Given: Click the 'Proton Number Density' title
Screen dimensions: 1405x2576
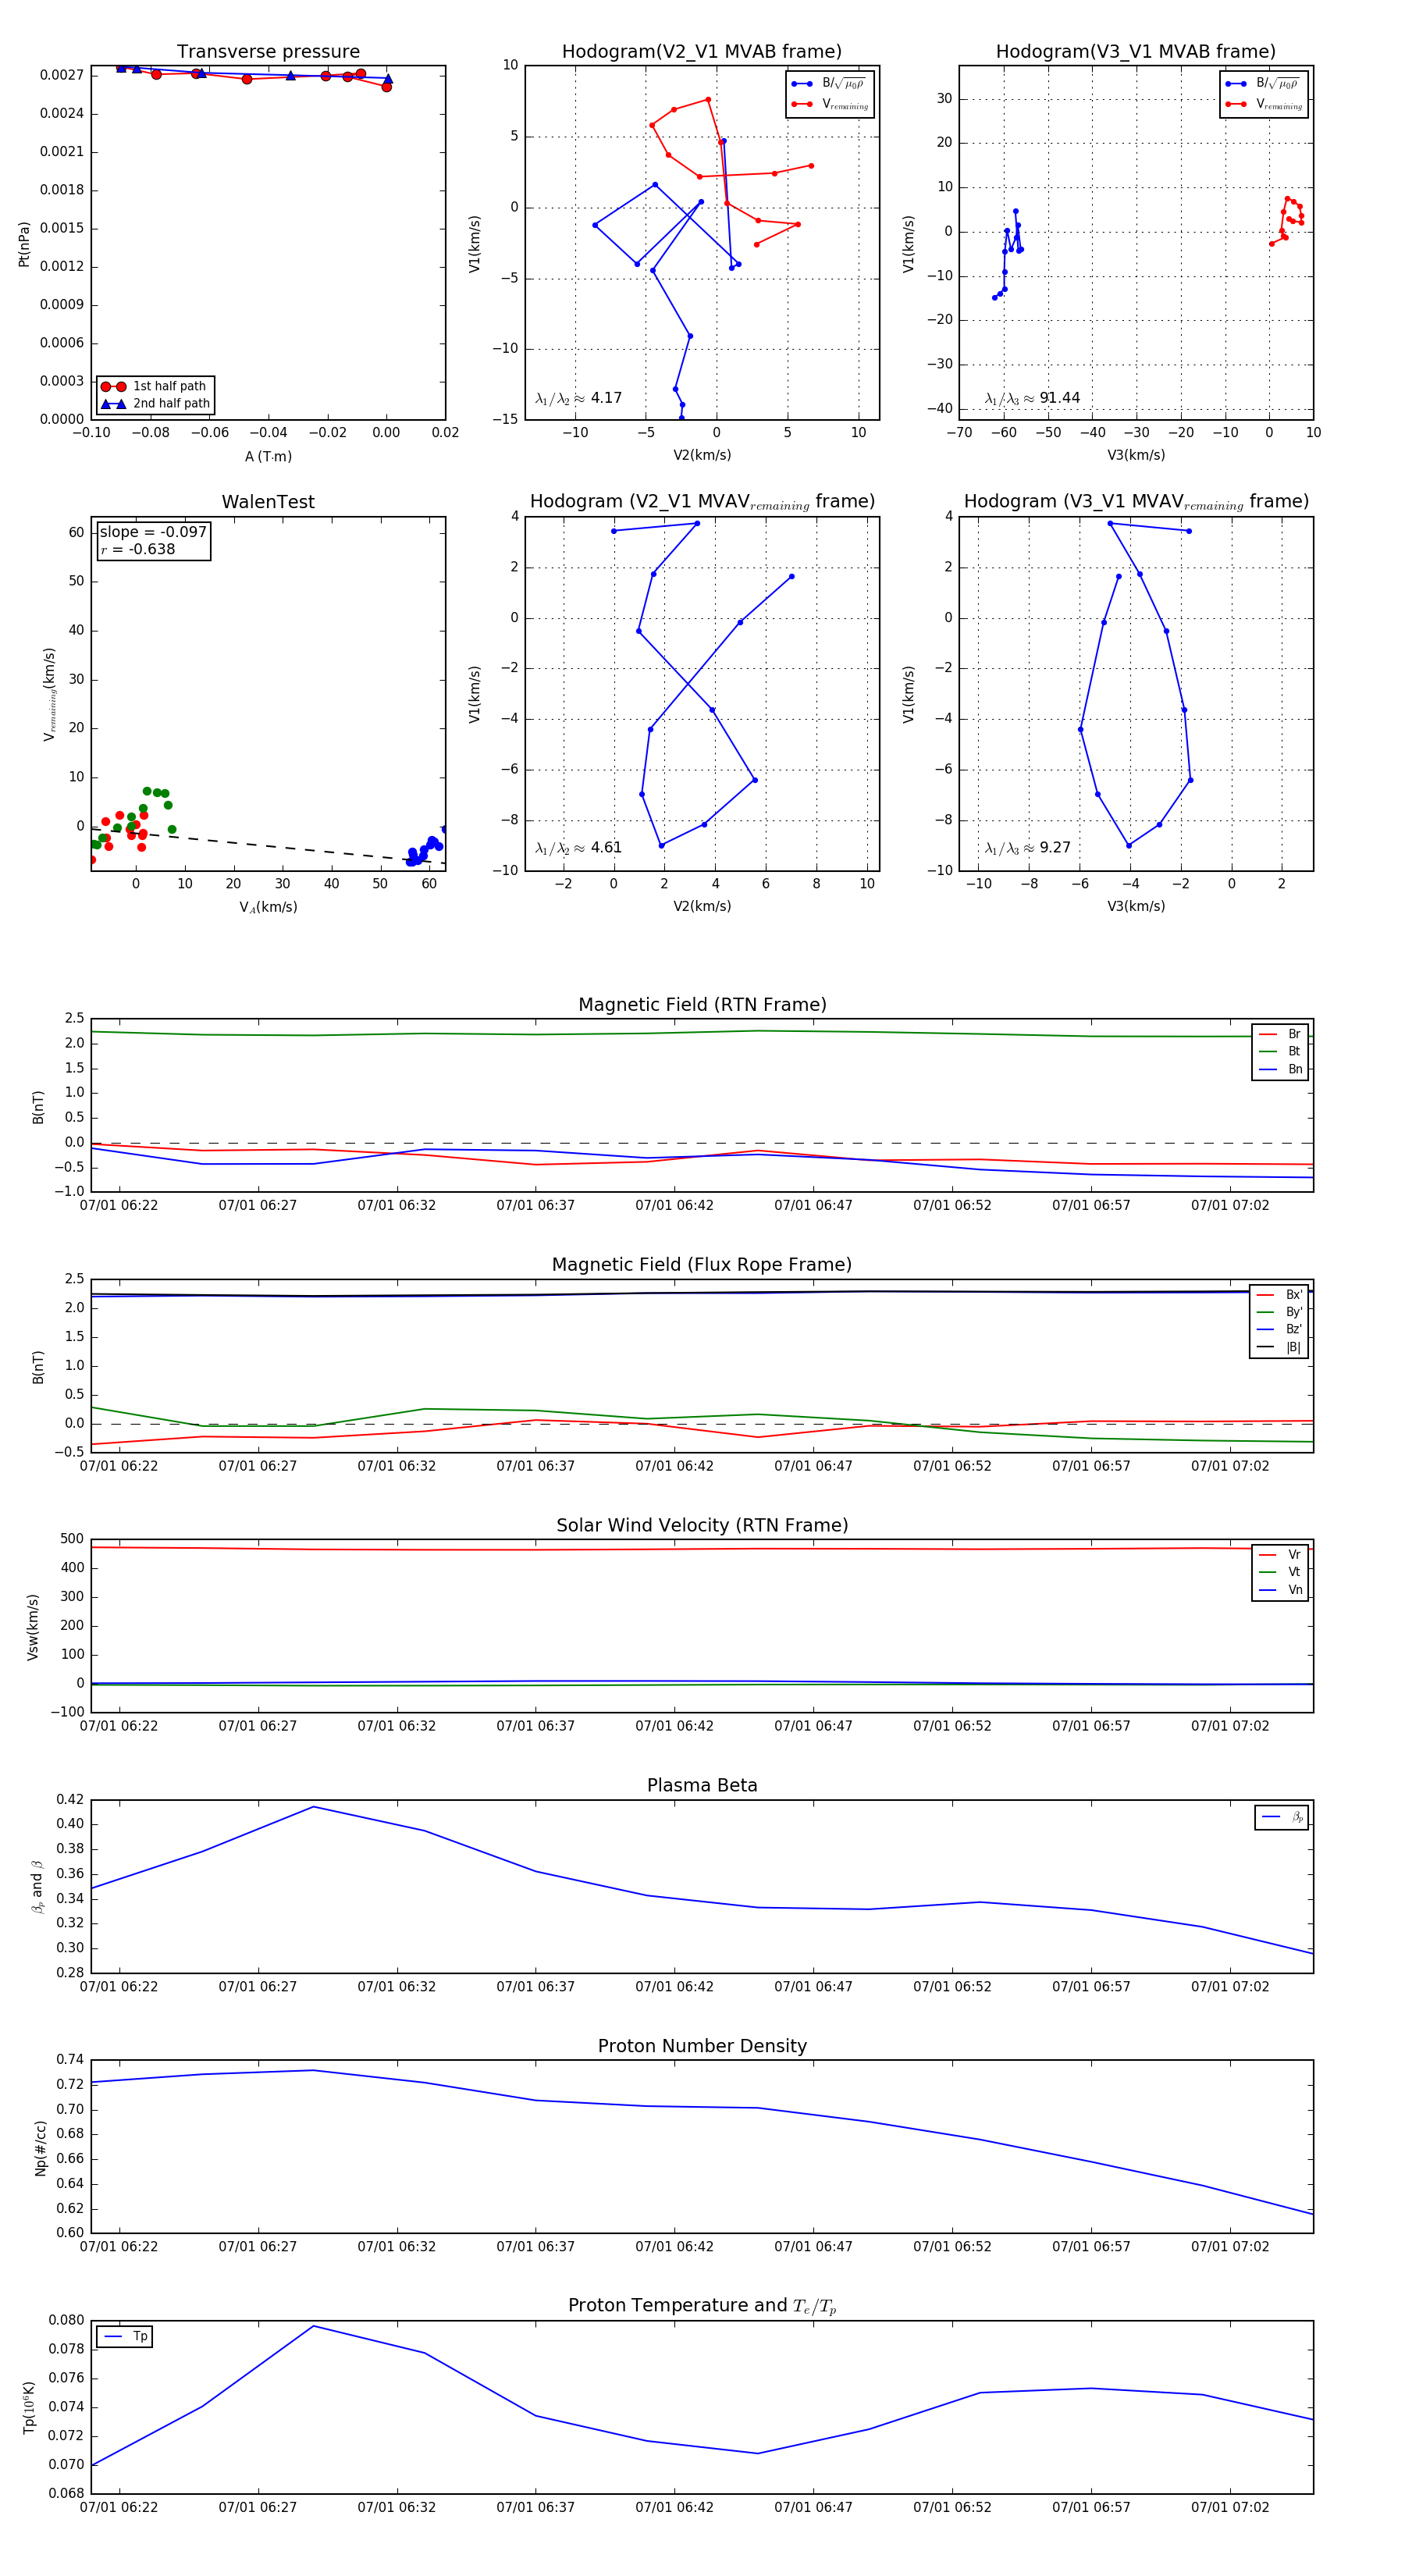Looking at the screenshot, I should [702, 2046].
